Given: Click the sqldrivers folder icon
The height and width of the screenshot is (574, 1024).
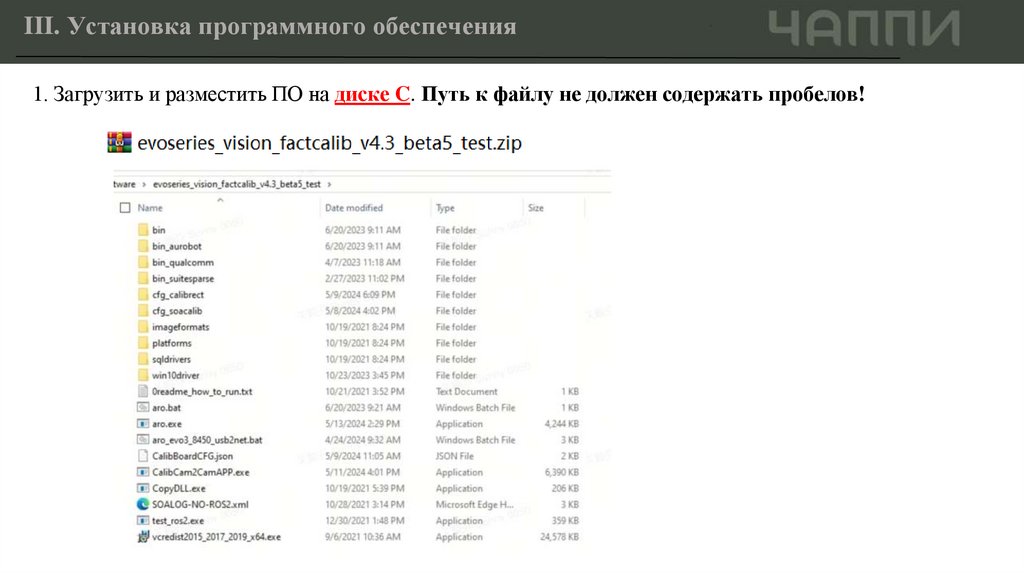Looking at the screenshot, I should tap(143, 359).
